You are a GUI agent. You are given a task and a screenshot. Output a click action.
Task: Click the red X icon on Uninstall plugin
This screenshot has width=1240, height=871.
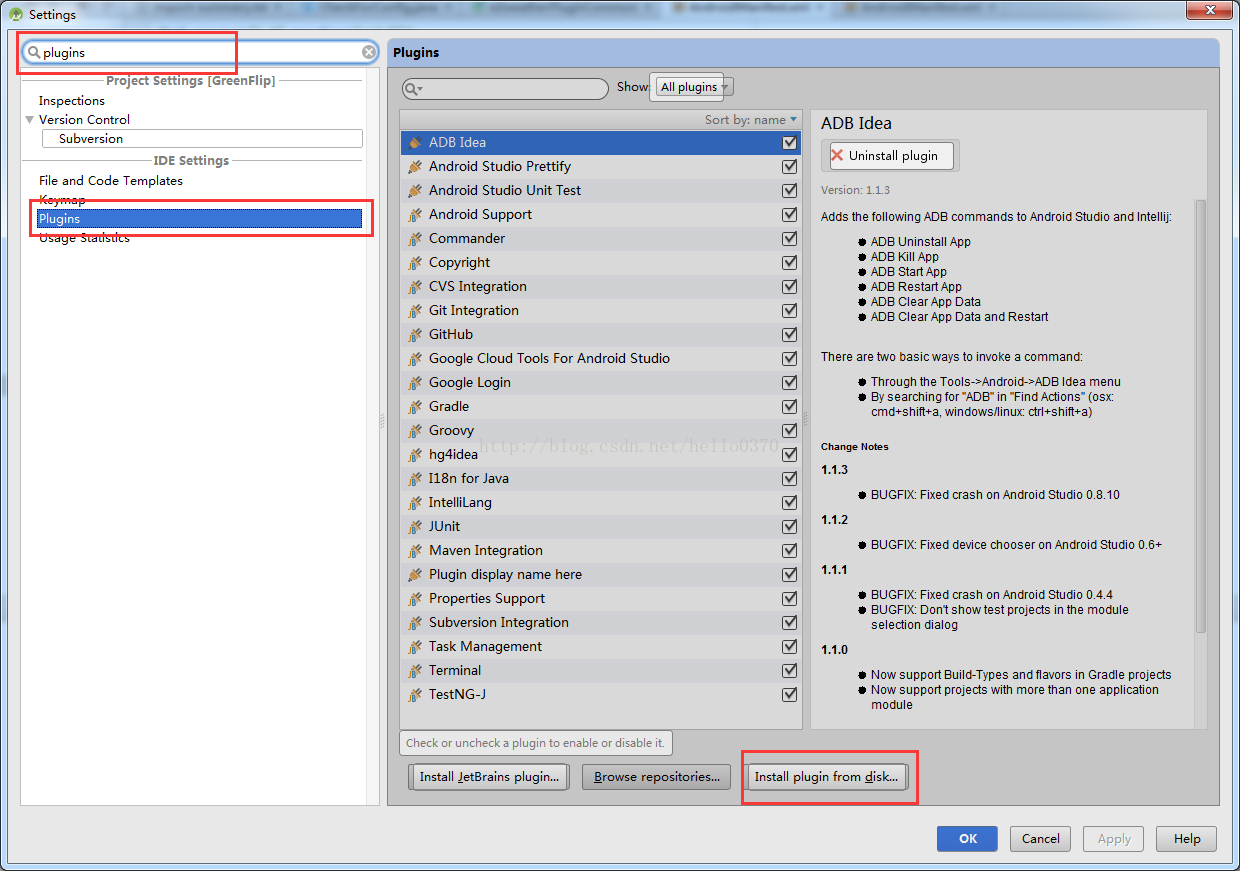click(x=837, y=155)
